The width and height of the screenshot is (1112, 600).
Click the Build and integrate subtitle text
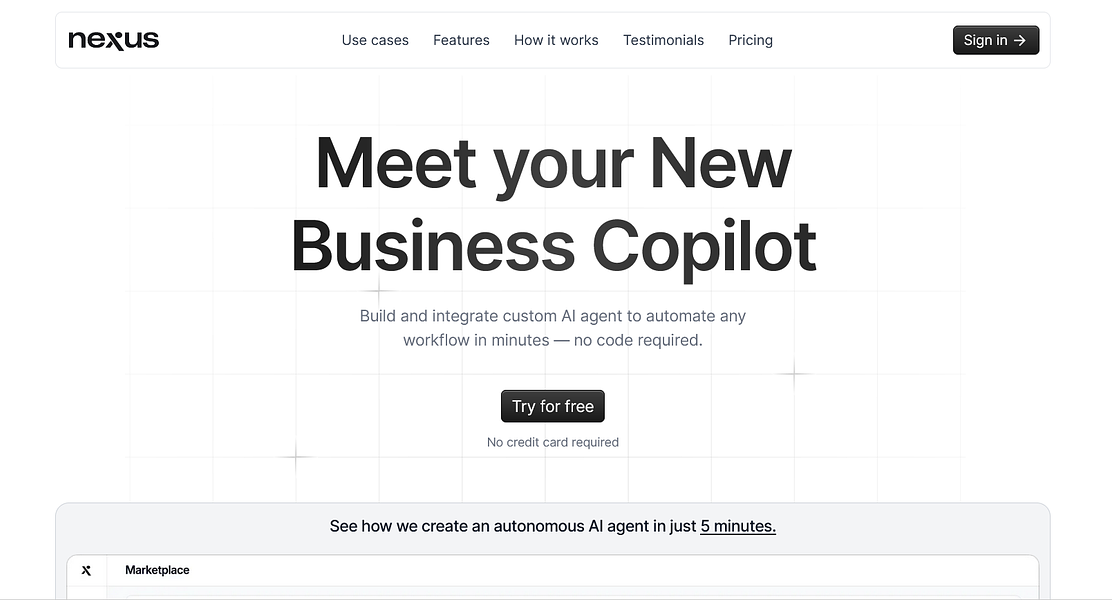tap(552, 328)
